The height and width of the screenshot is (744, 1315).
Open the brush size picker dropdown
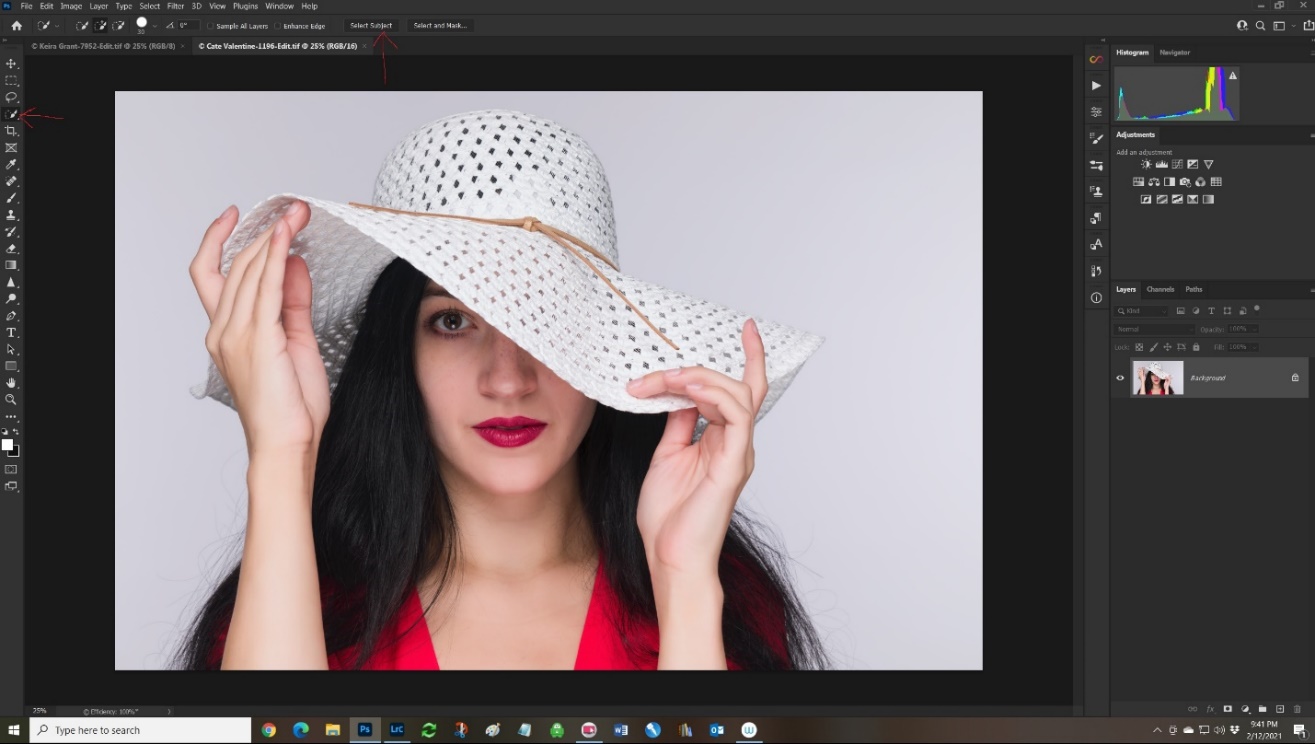pos(155,26)
